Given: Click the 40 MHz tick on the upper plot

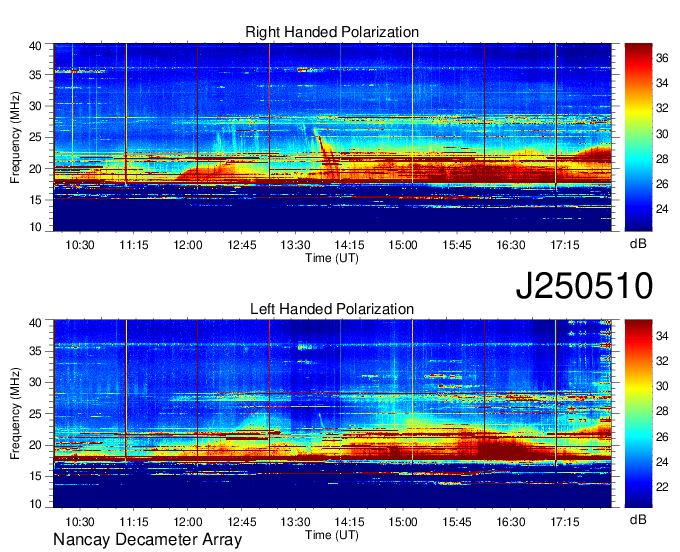Looking at the screenshot, I should [35, 46].
